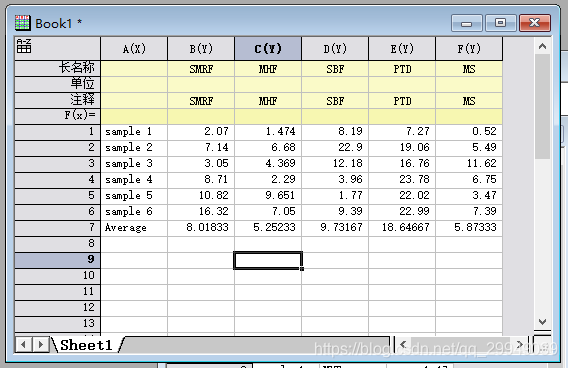Click the cell with value 22.99
This screenshot has width=568, height=368.
click(402, 212)
